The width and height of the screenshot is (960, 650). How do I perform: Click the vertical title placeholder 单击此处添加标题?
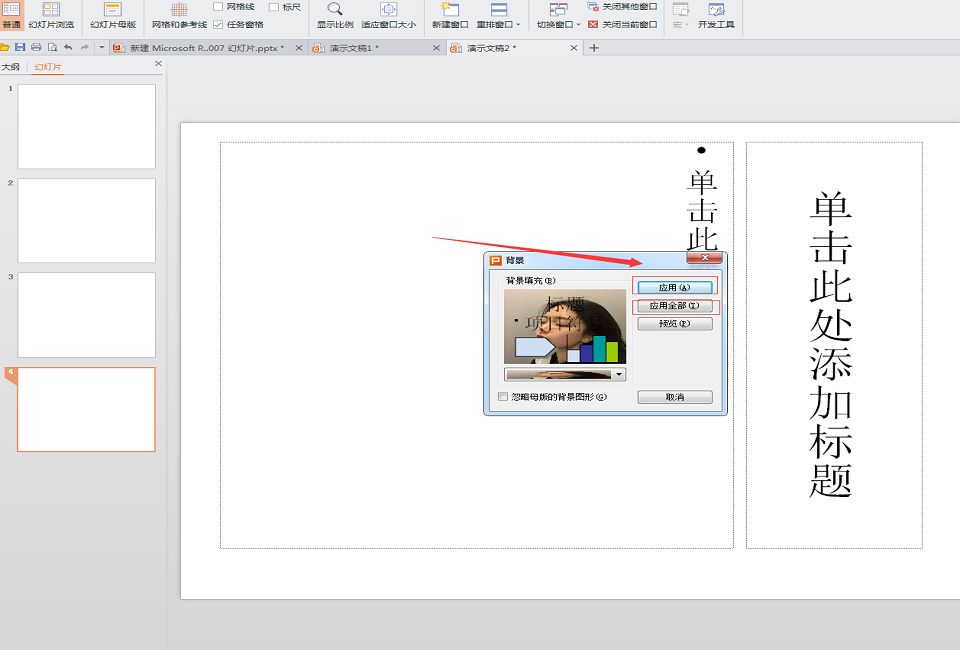(x=834, y=345)
